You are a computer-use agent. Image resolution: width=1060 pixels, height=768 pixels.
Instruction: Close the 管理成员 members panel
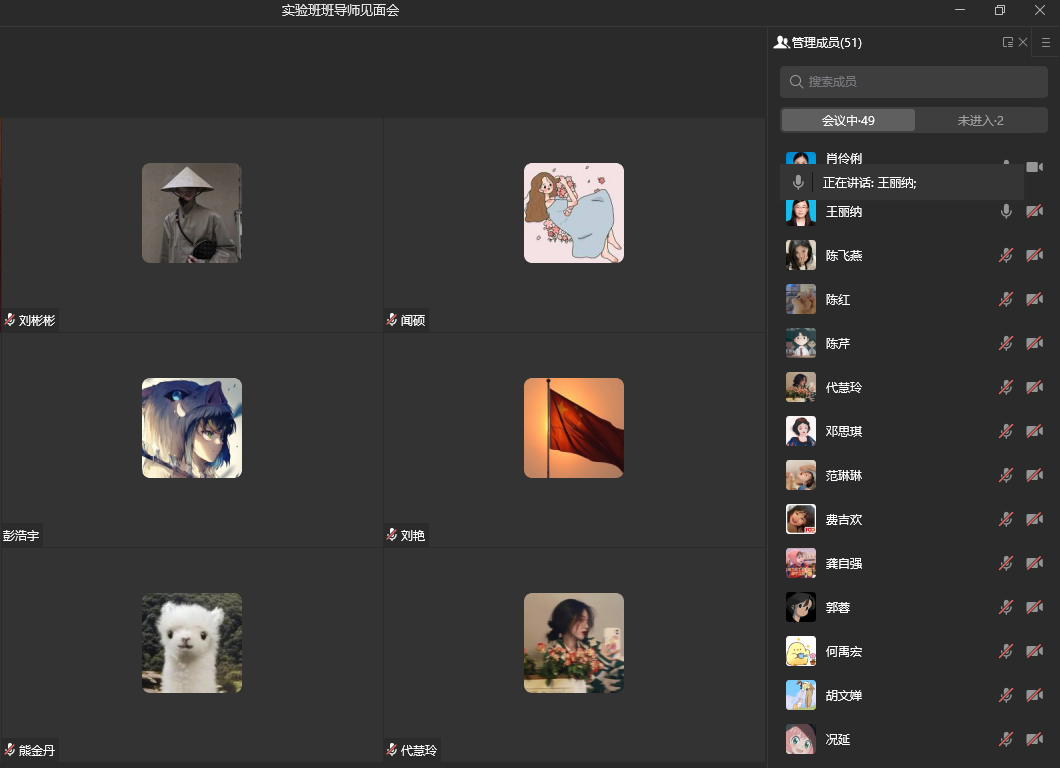[x=1023, y=42]
